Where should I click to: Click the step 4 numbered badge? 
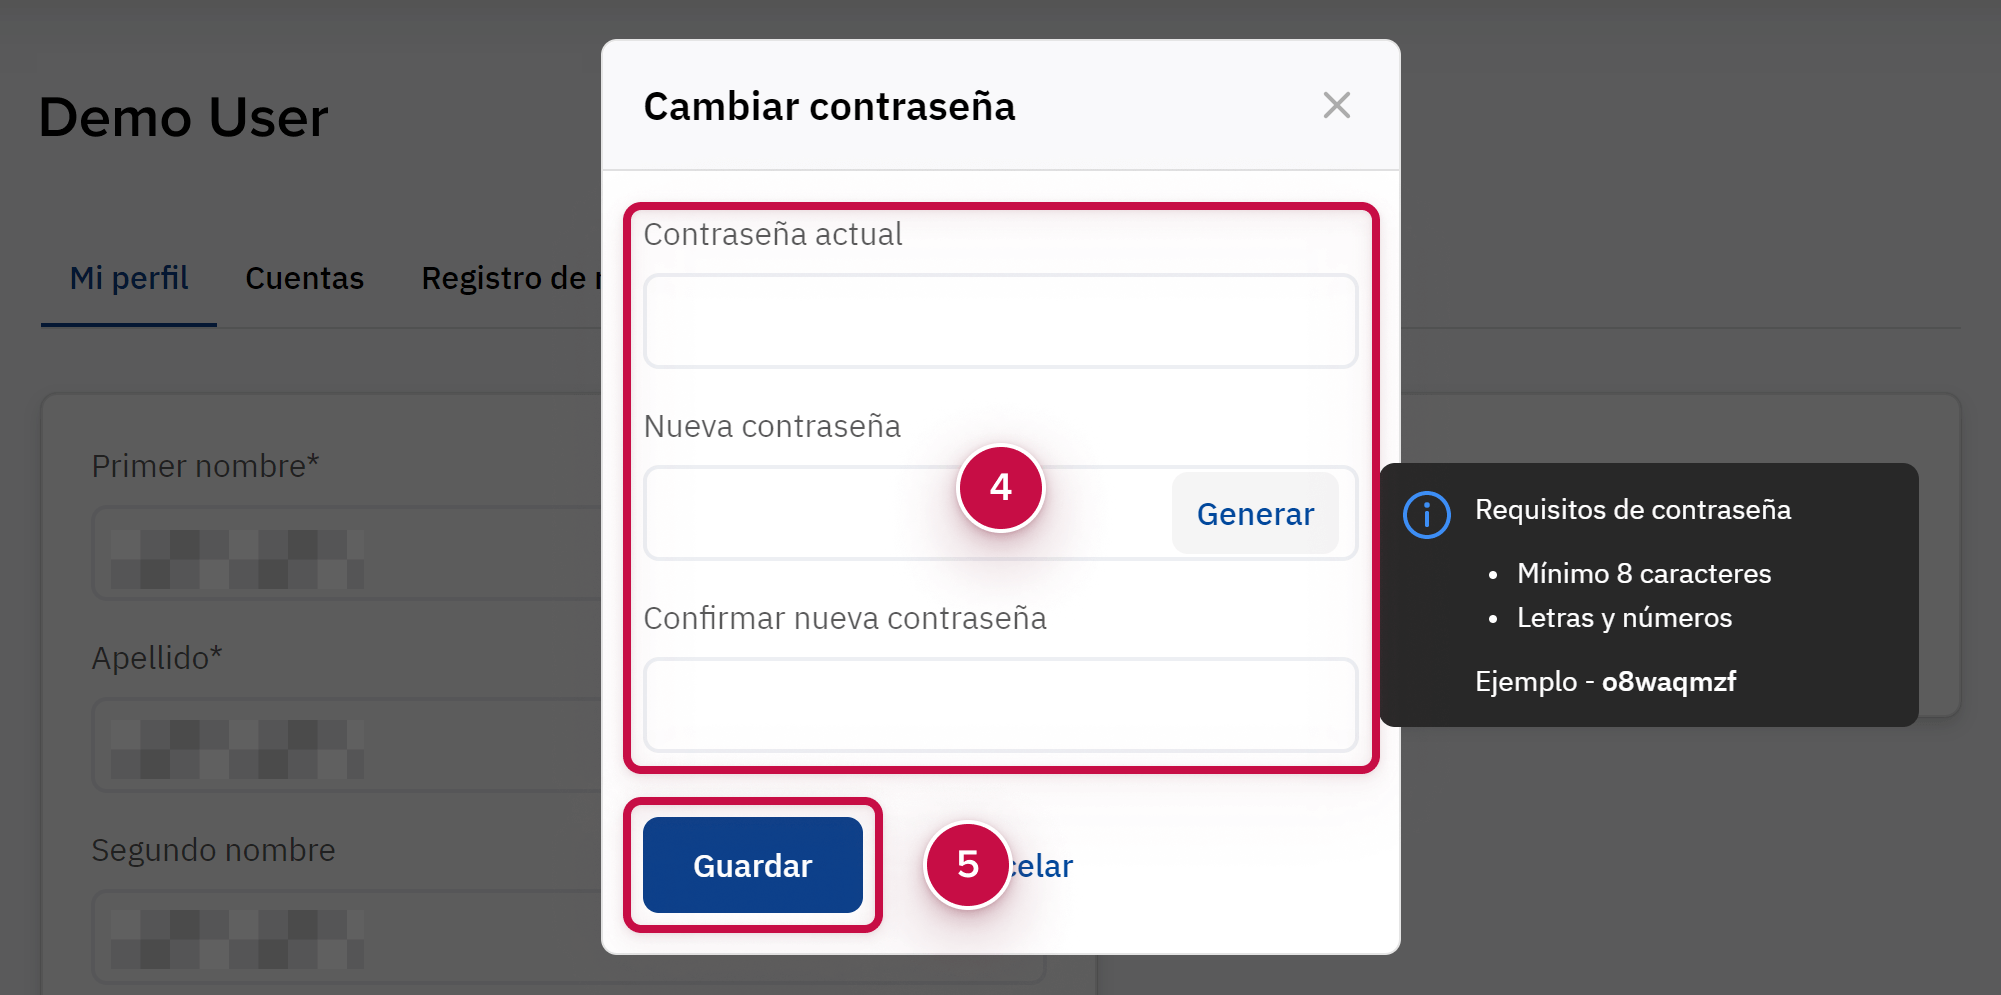pyautogui.click(x=1000, y=488)
